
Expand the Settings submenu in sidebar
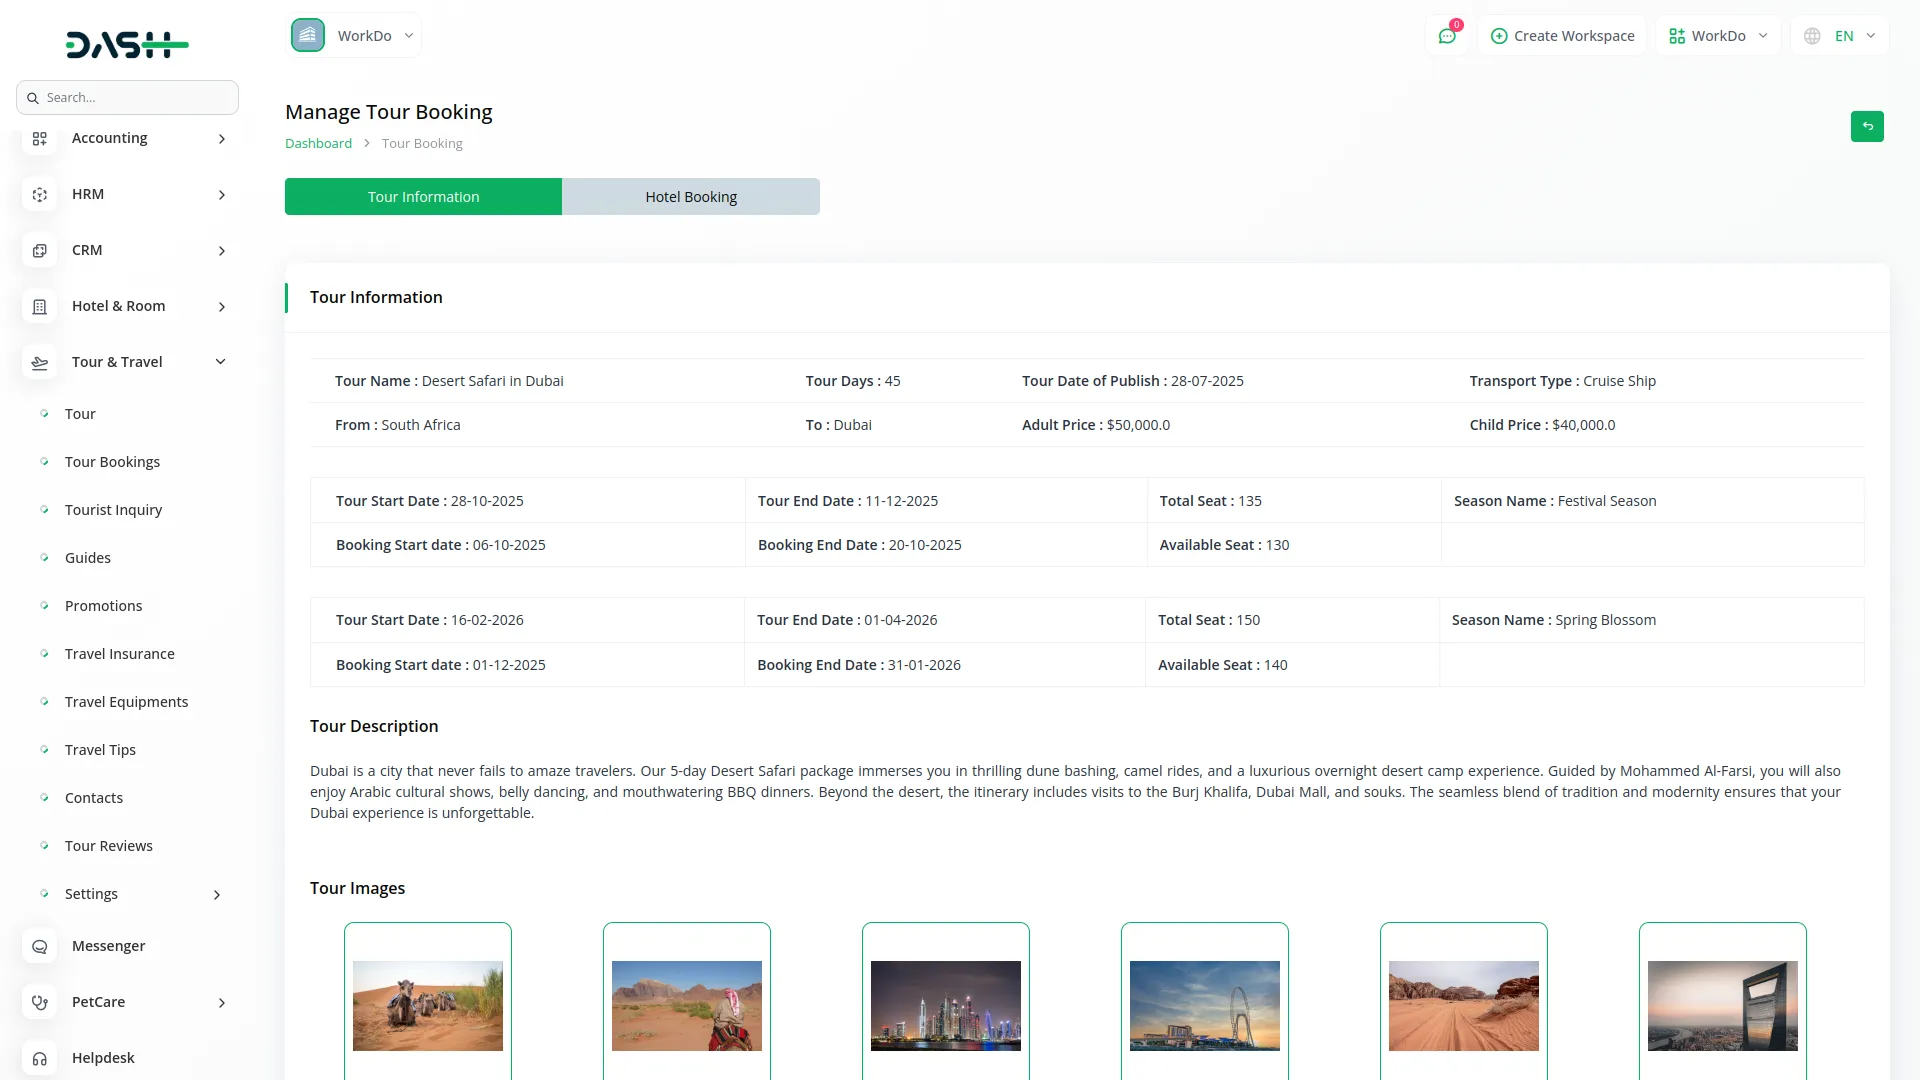point(91,893)
